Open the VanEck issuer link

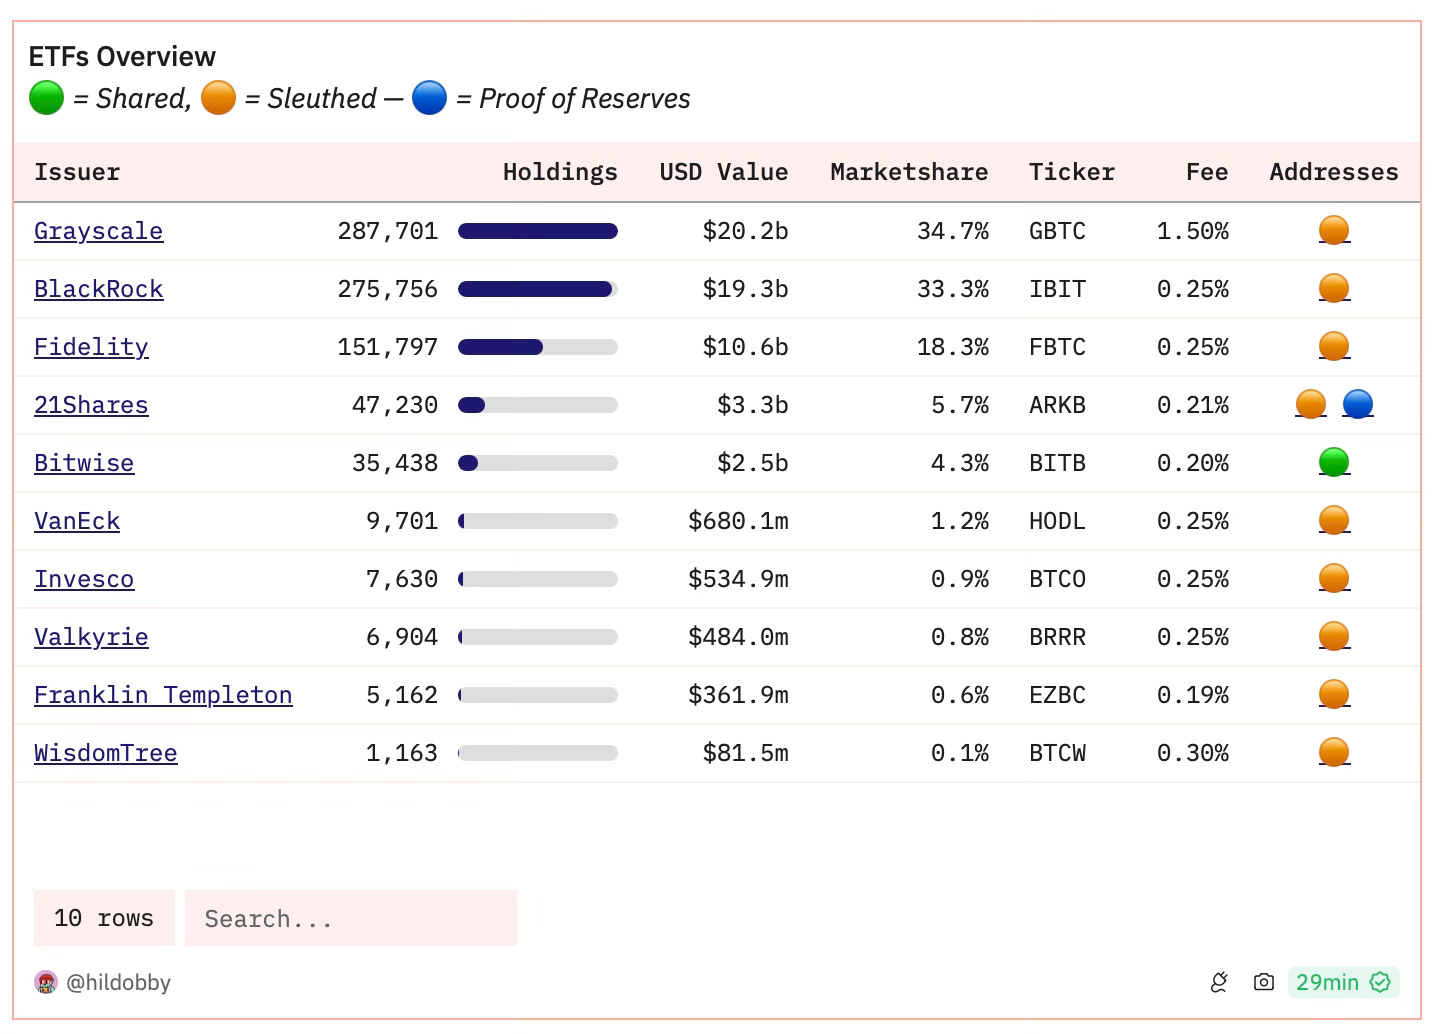click(77, 521)
